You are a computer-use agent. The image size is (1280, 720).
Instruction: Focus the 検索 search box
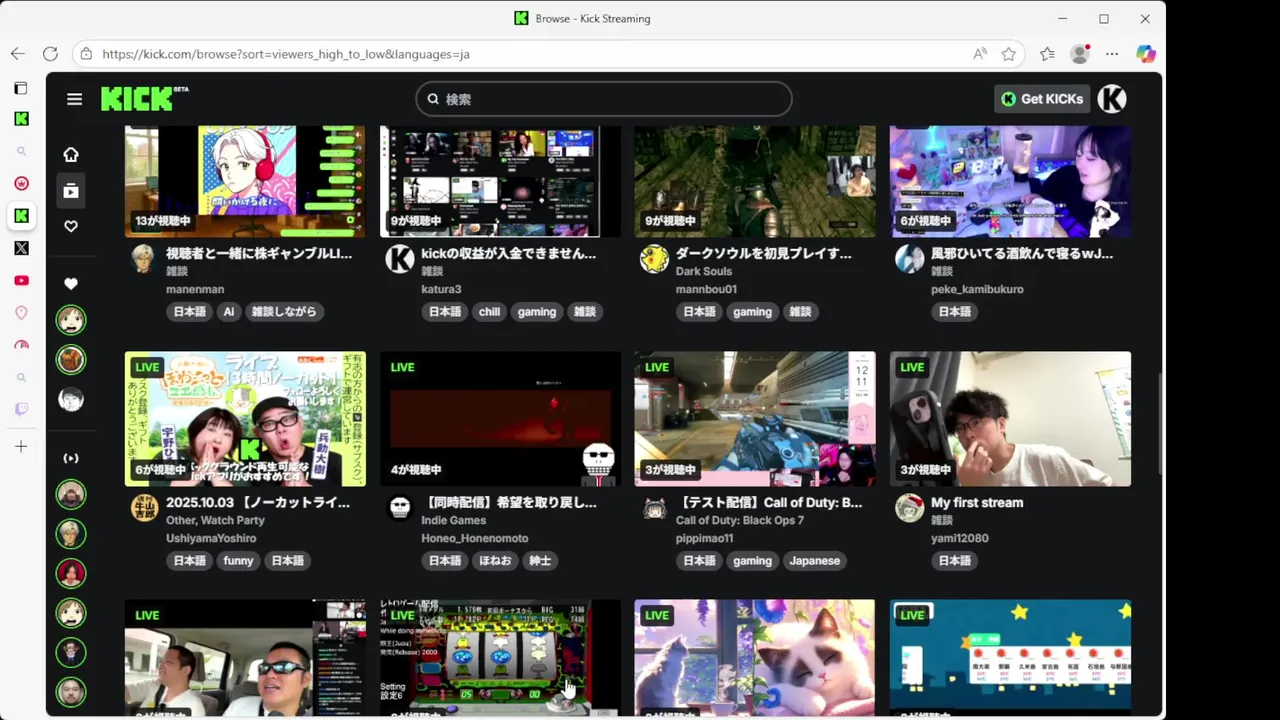tap(604, 99)
